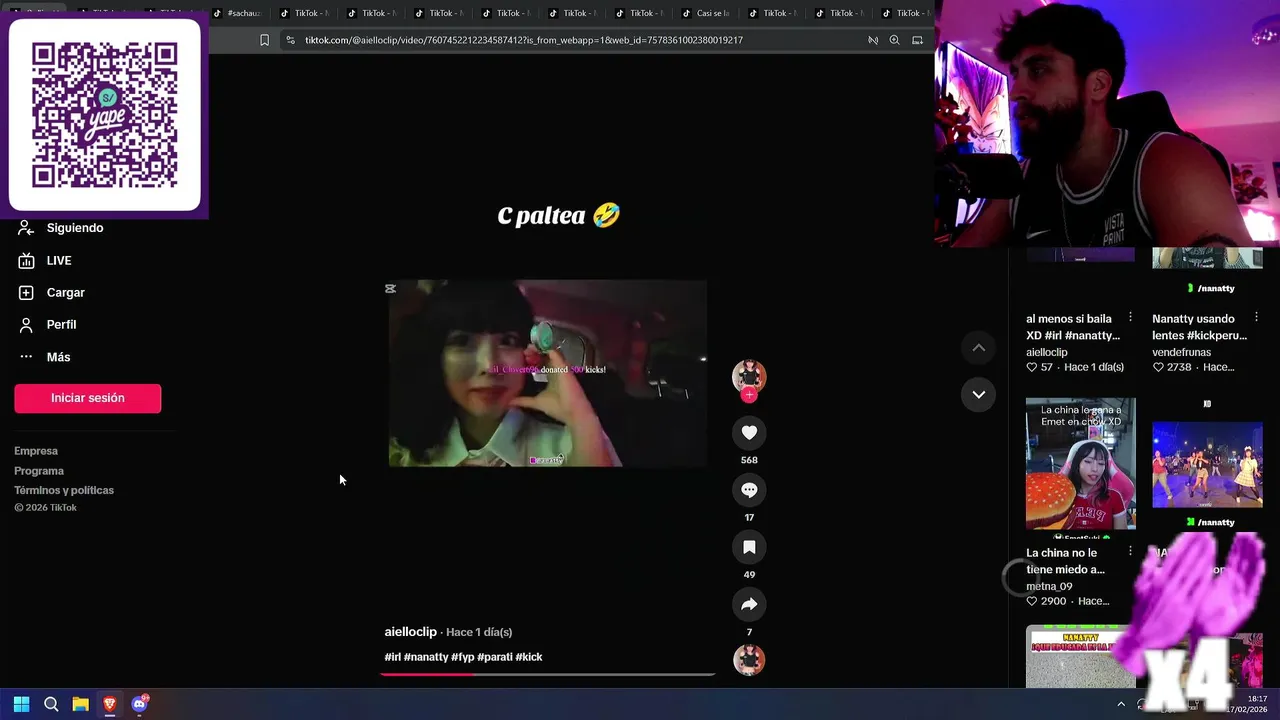Open the dancers on stage video thumbnail
1280x720 pixels.
[1207, 463]
